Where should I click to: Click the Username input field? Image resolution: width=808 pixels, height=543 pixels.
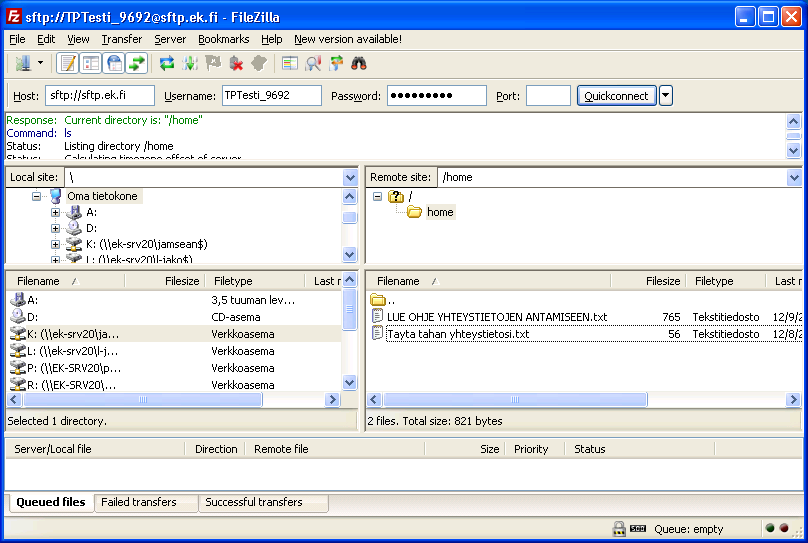tap(272, 96)
